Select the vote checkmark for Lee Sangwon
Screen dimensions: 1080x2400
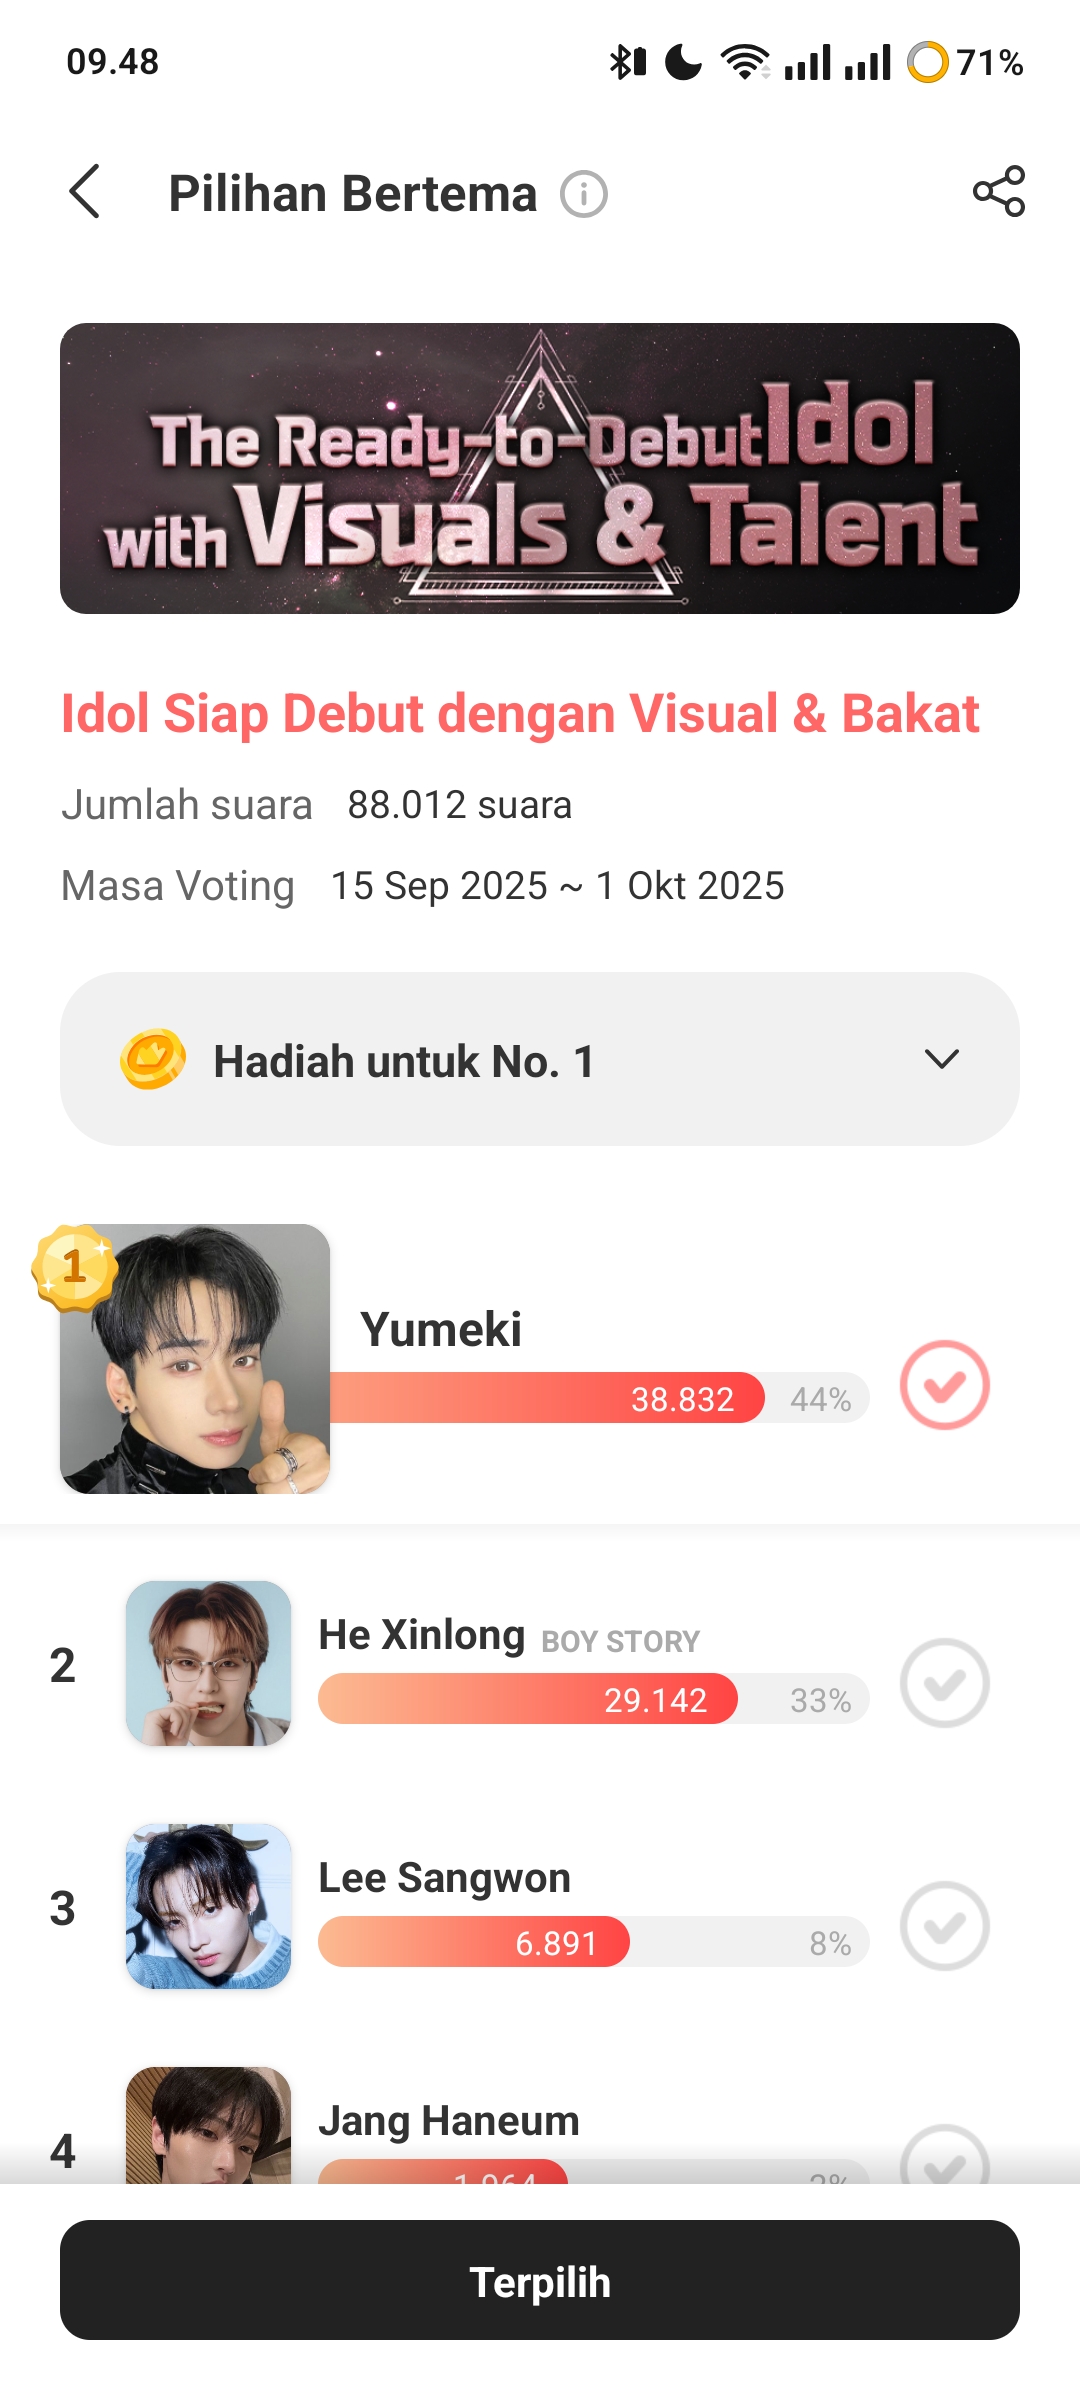coord(944,1926)
